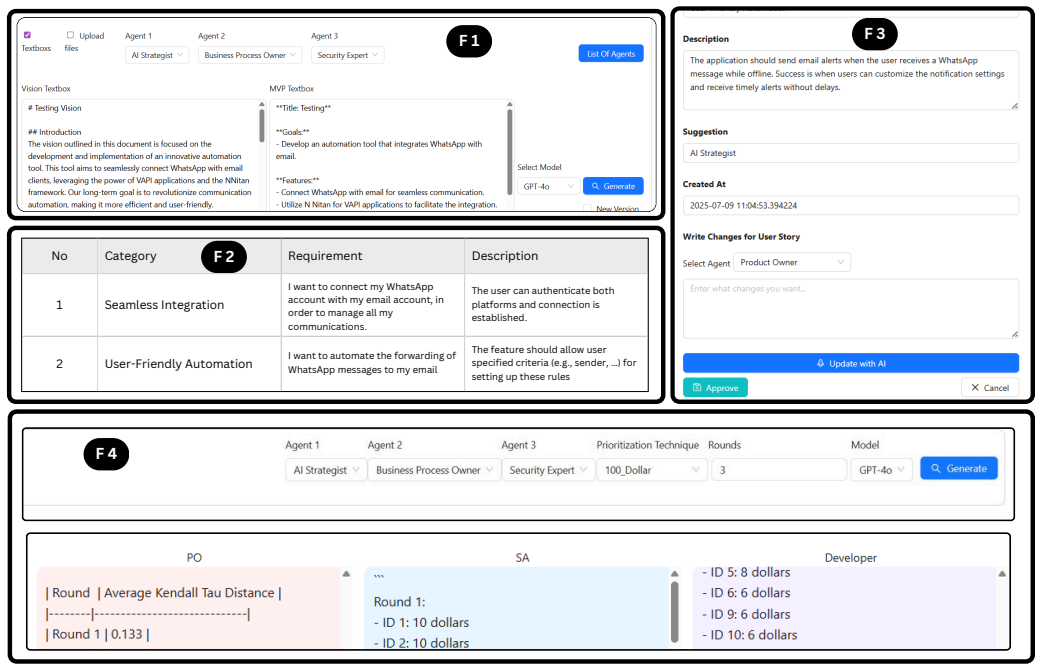Image resolution: width=1041 pixels, height=670 pixels.
Task: Click the PO panel heading
Action: point(194,558)
